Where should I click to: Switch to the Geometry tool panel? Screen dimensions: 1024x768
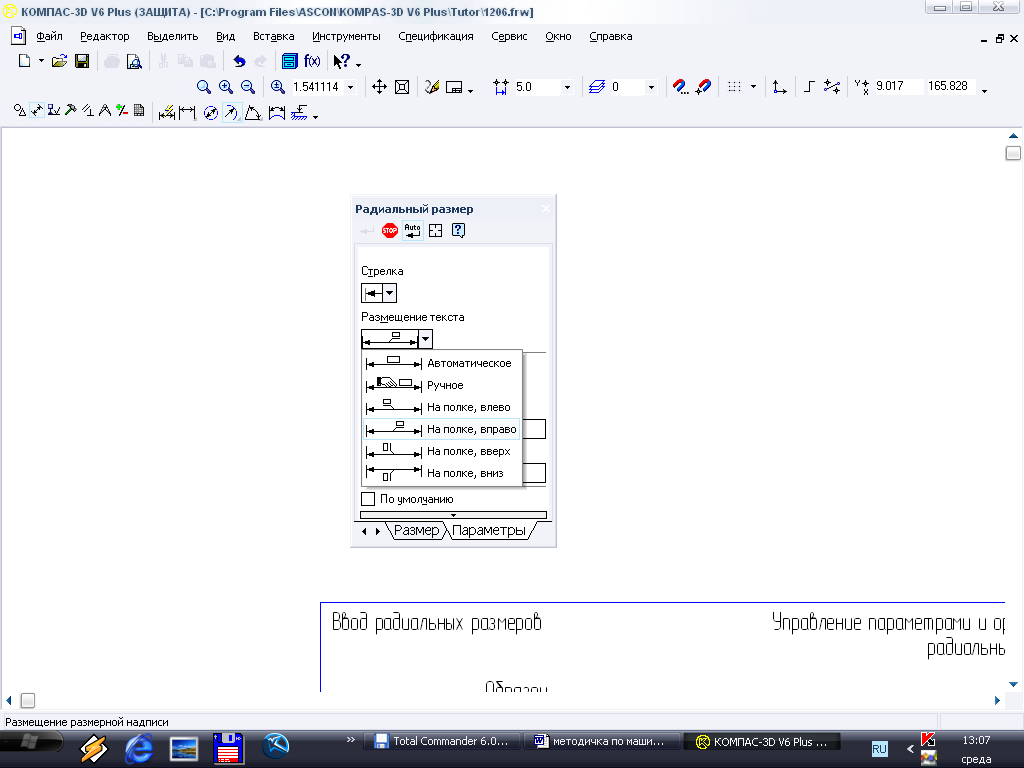tap(20, 111)
